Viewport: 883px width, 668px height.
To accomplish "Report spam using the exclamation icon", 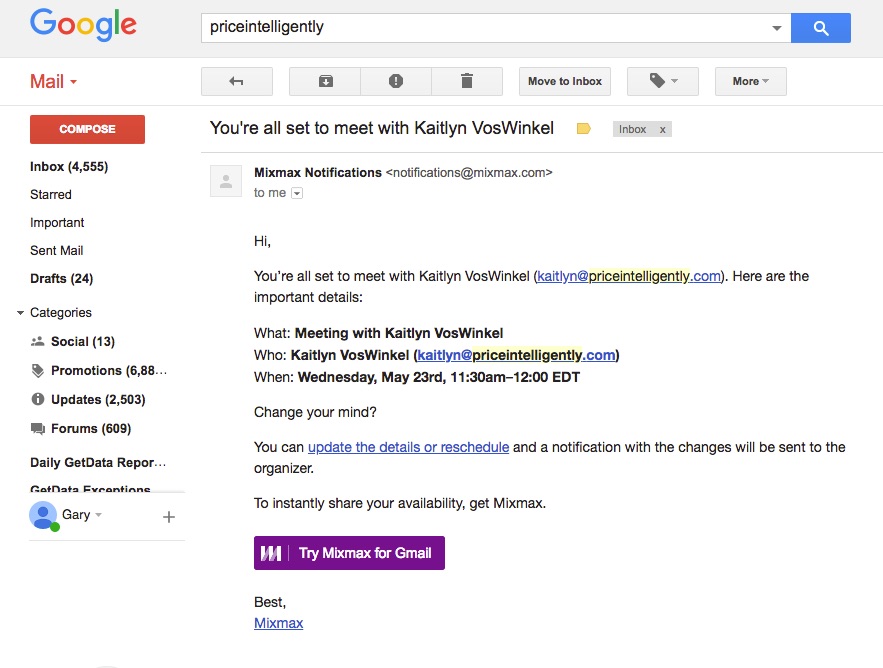I will point(396,81).
